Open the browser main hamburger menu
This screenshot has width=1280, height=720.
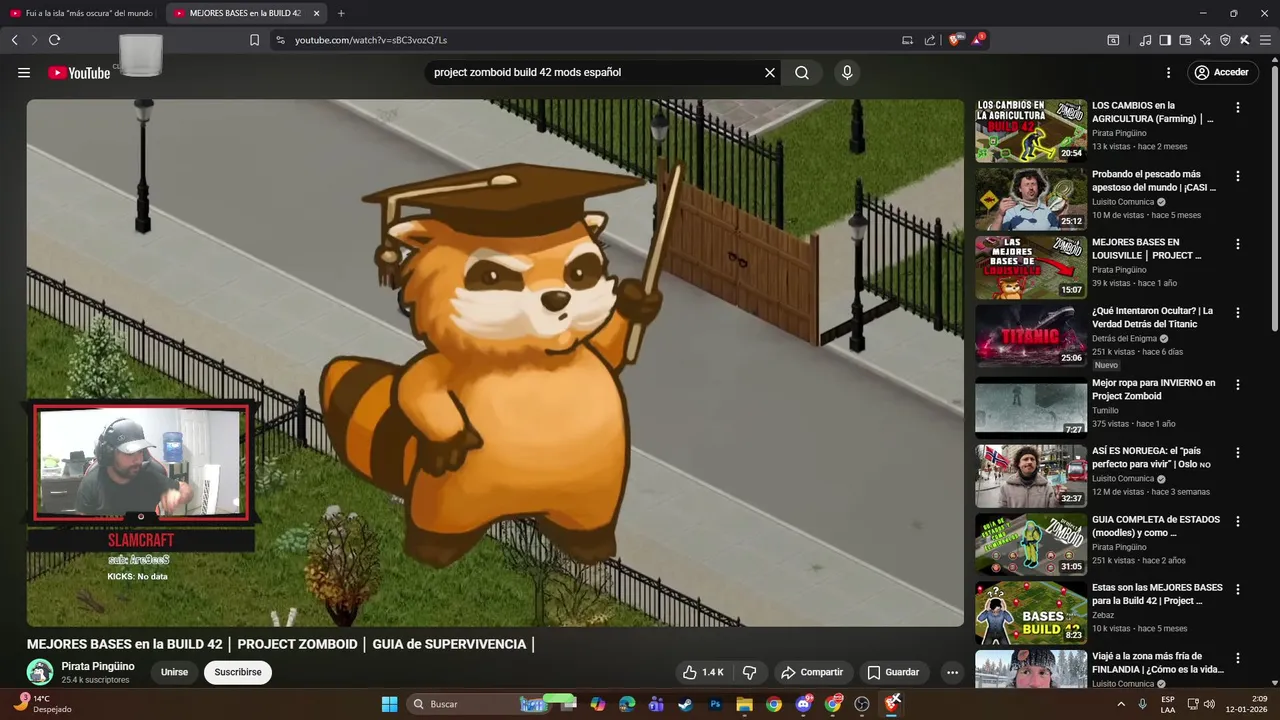(1264, 40)
